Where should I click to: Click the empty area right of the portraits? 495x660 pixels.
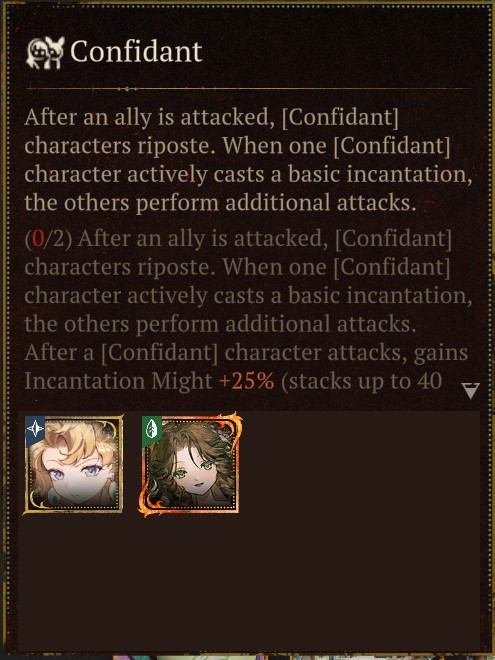[362, 465]
